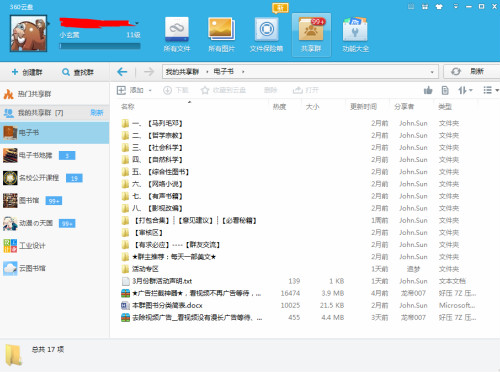Go forward with the right arrow
The width and height of the screenshot is (500, 372).
(x=149, y=72)
